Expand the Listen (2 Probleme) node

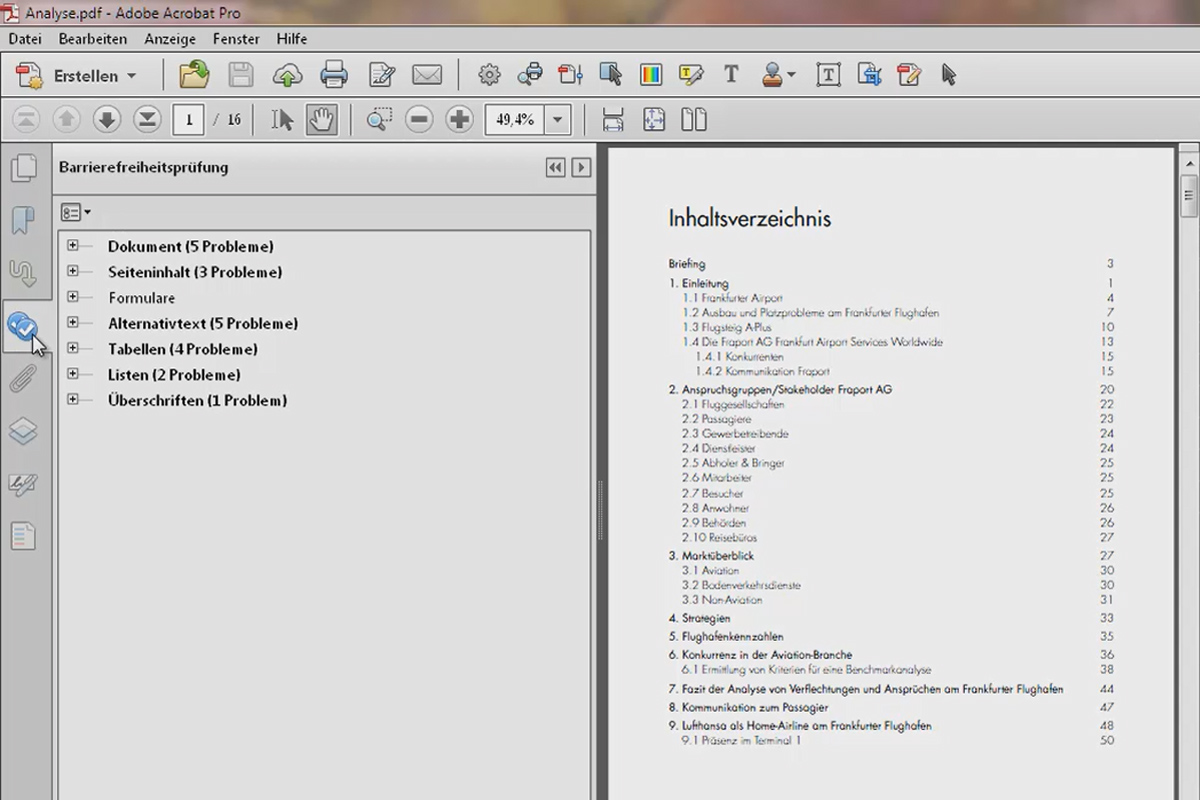click(73, 374)
